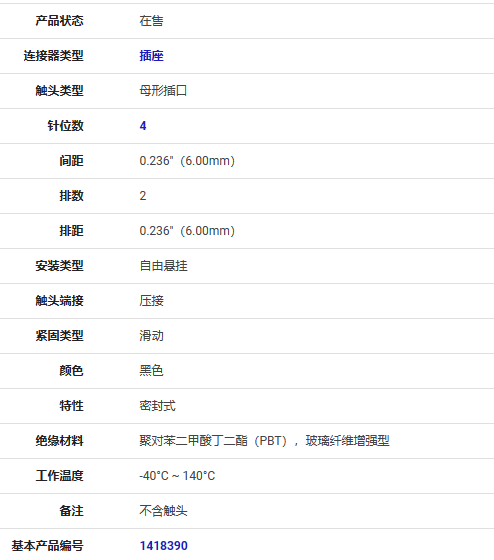Open the 插座 connector type link

(x=151, y=56)
